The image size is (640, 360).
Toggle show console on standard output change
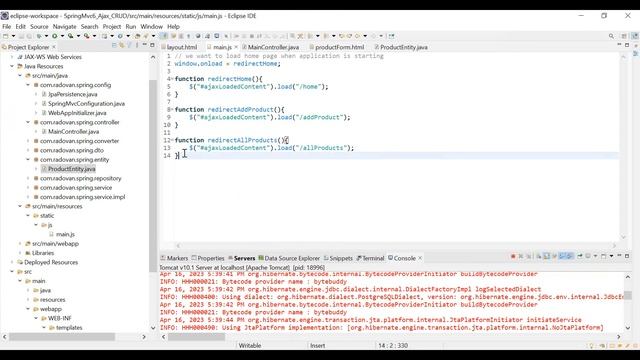coord(562,256)
